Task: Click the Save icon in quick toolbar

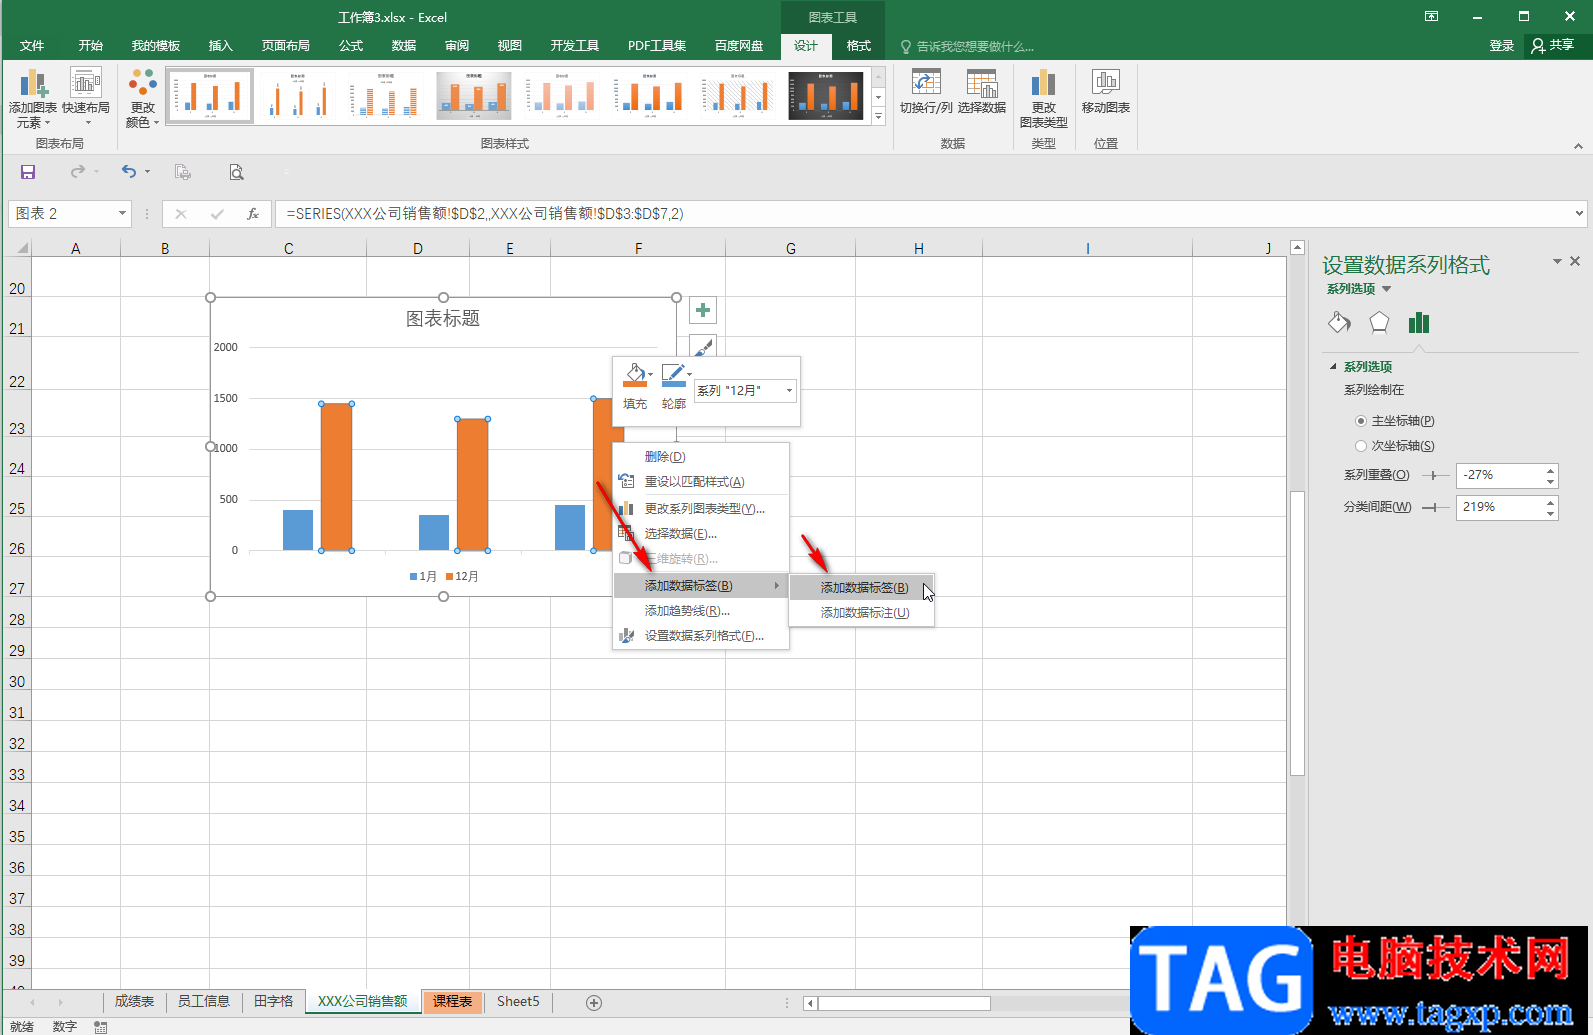Action: 28,172
